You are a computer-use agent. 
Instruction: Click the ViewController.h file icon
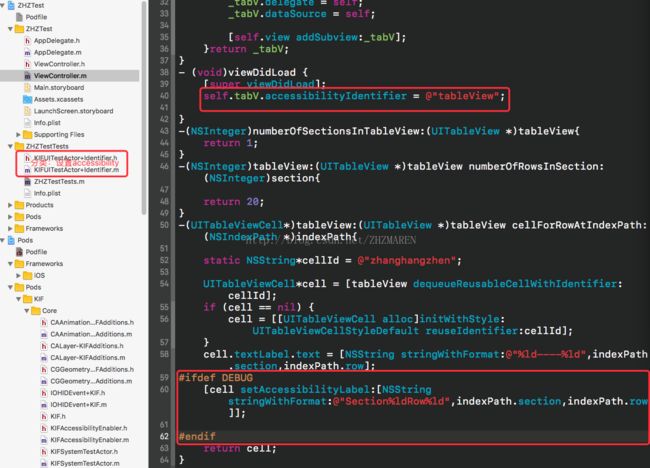[x=27, y=64]
